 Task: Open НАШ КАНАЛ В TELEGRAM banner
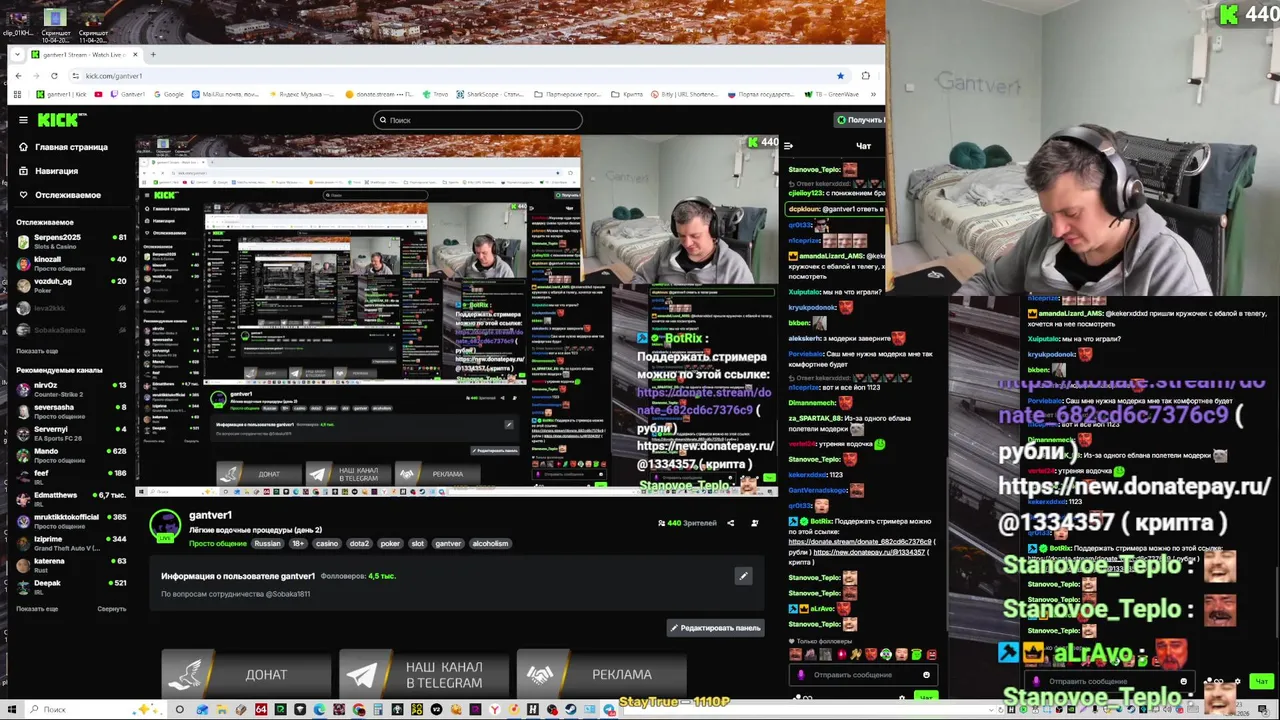pos(423,674)
